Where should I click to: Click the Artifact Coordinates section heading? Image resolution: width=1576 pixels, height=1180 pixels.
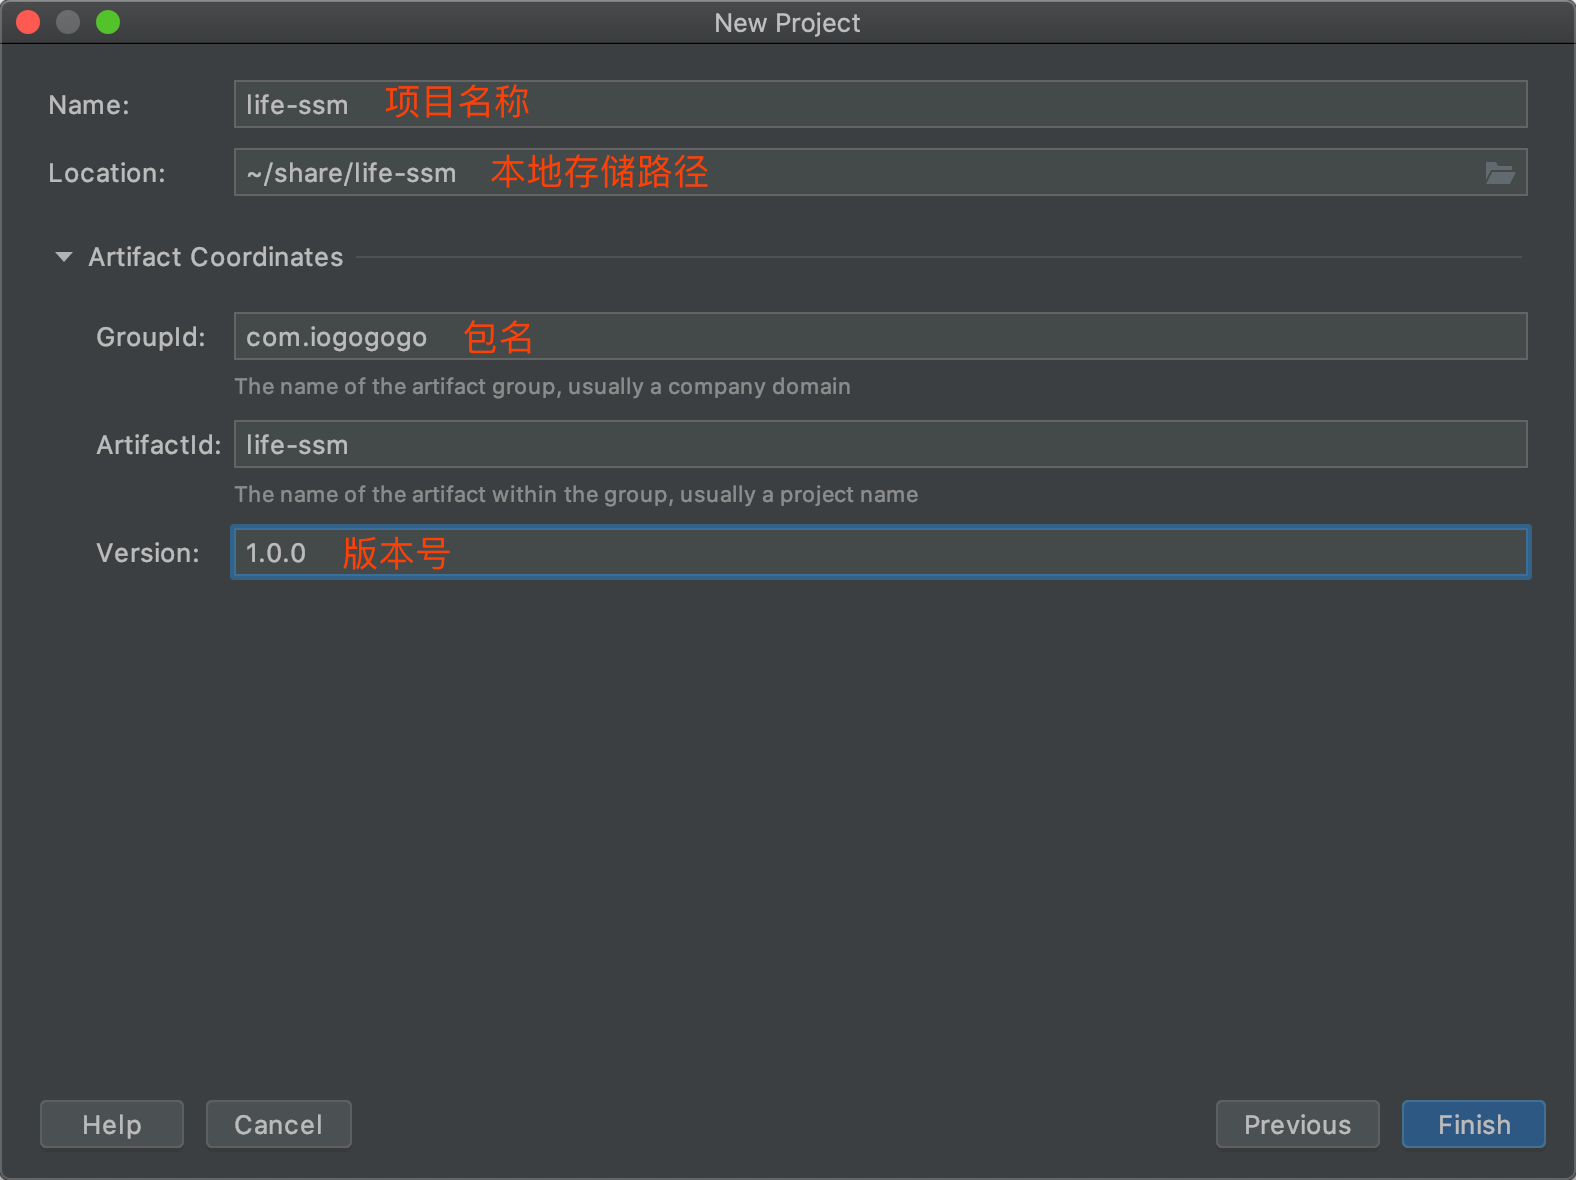pyautogui.click(x=215, y=257)
